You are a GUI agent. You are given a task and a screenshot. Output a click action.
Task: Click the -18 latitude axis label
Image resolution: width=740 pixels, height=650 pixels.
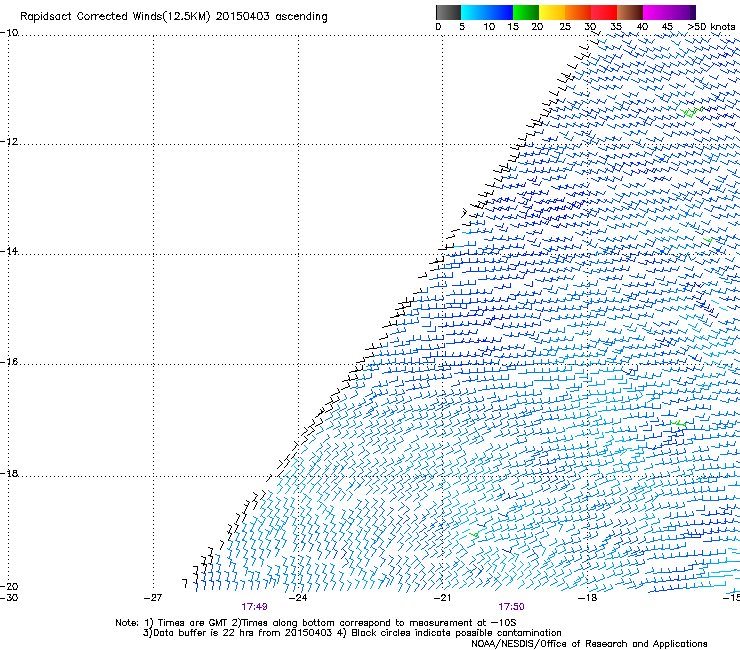pyautogui.click(x=9, y=473)
